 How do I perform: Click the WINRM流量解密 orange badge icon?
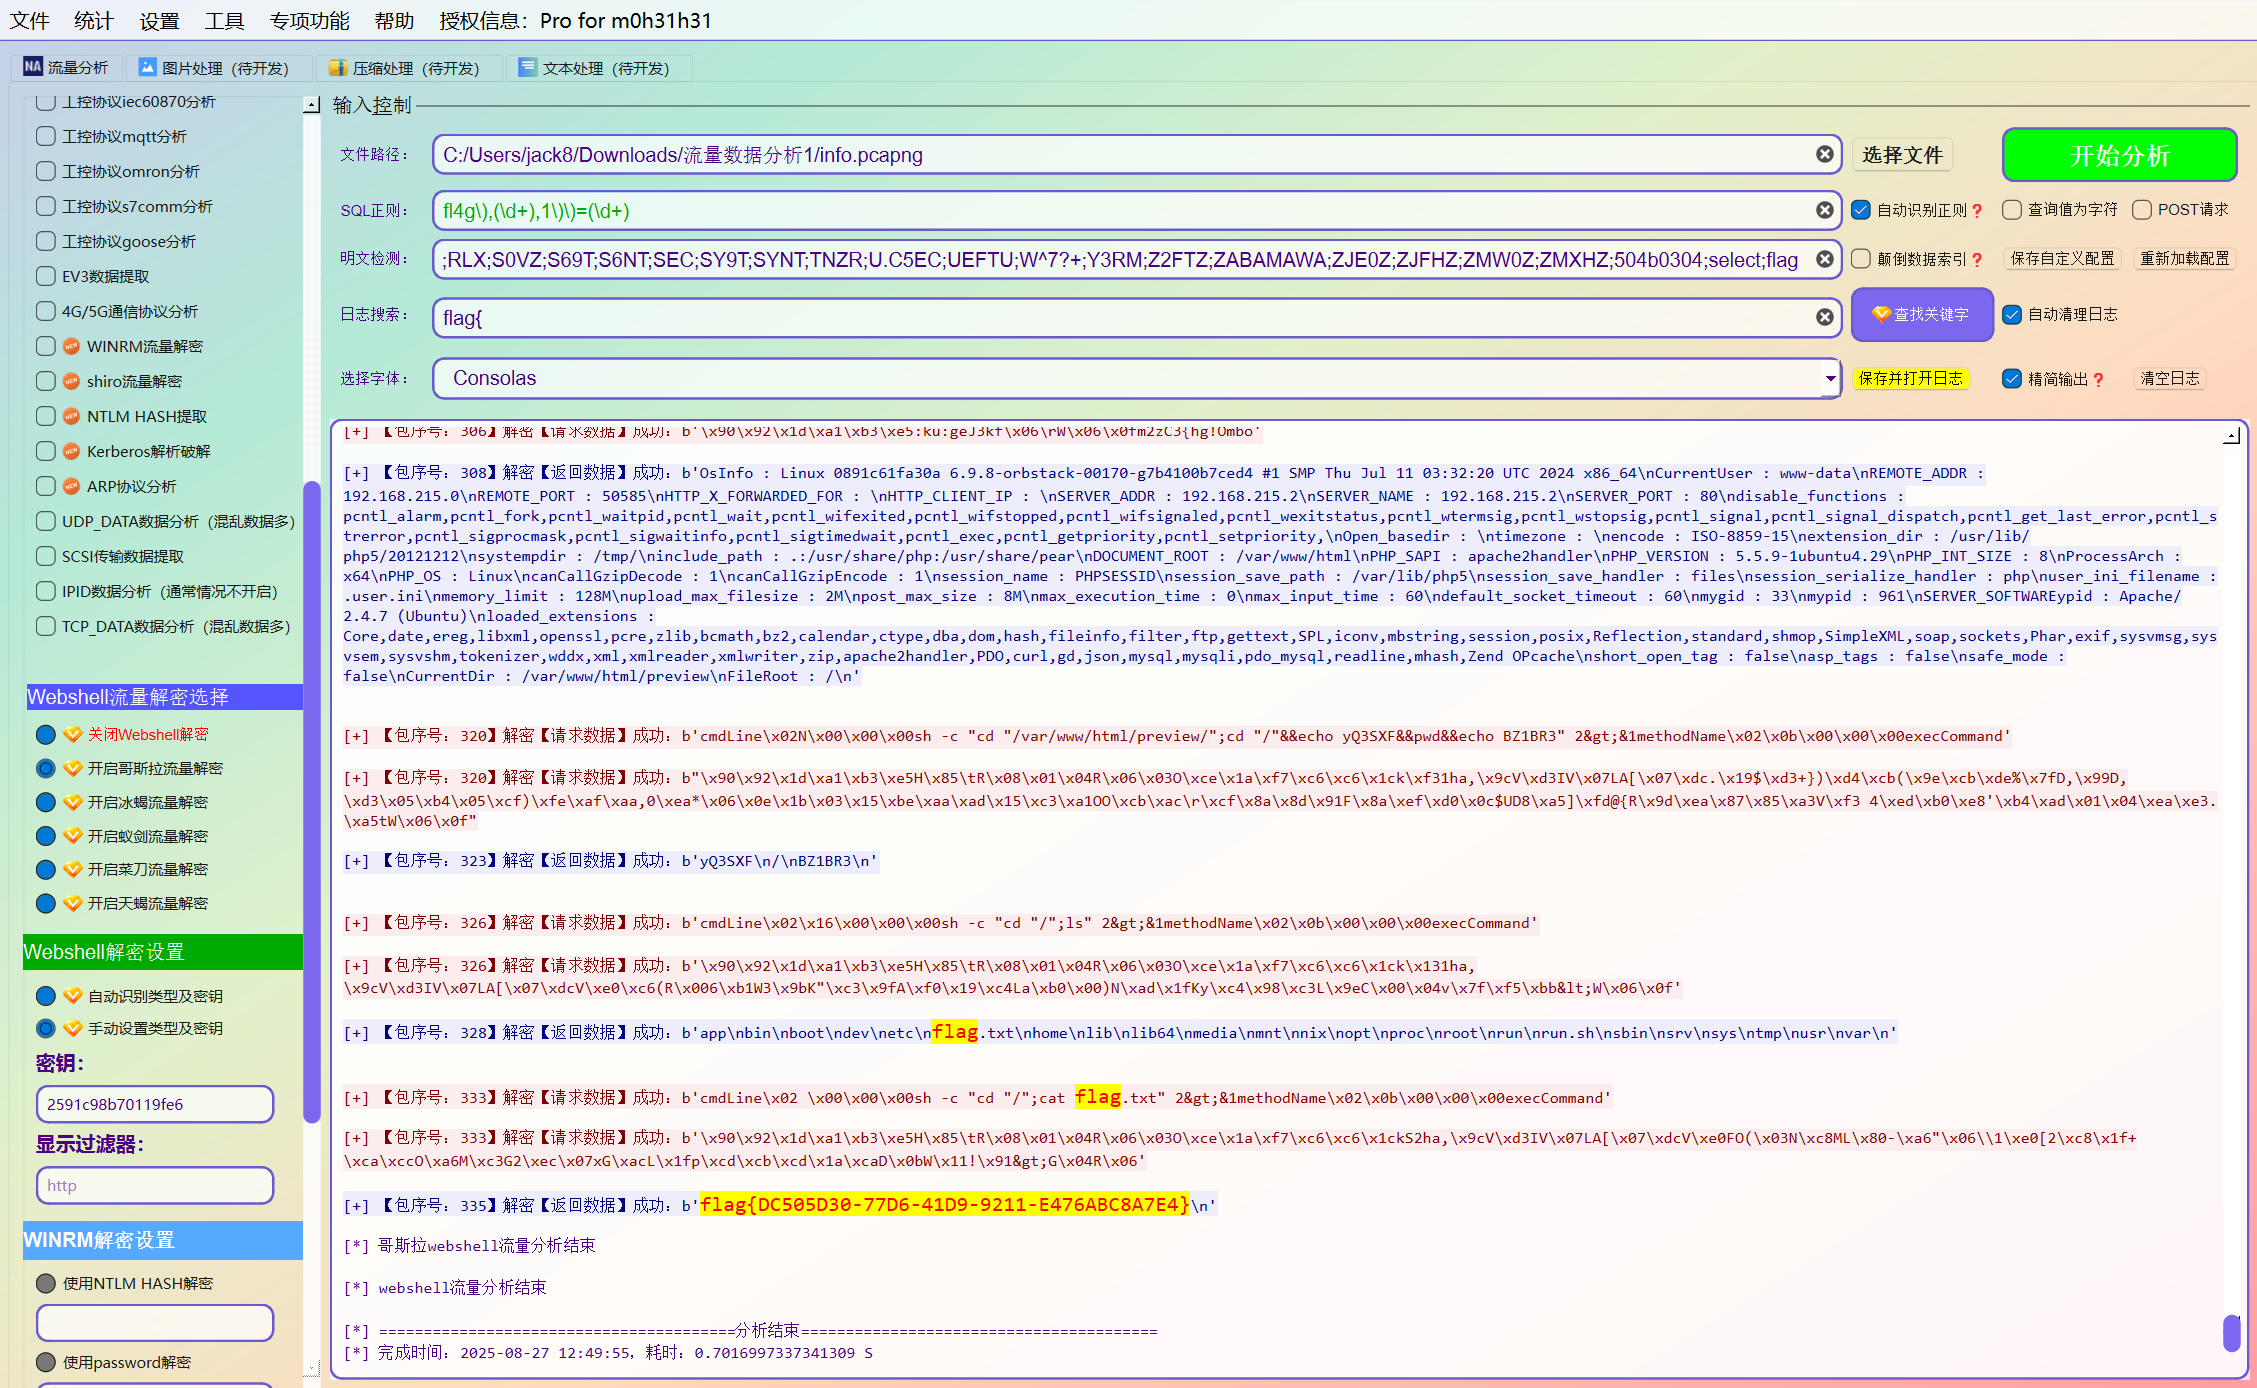tap(71, 346)
